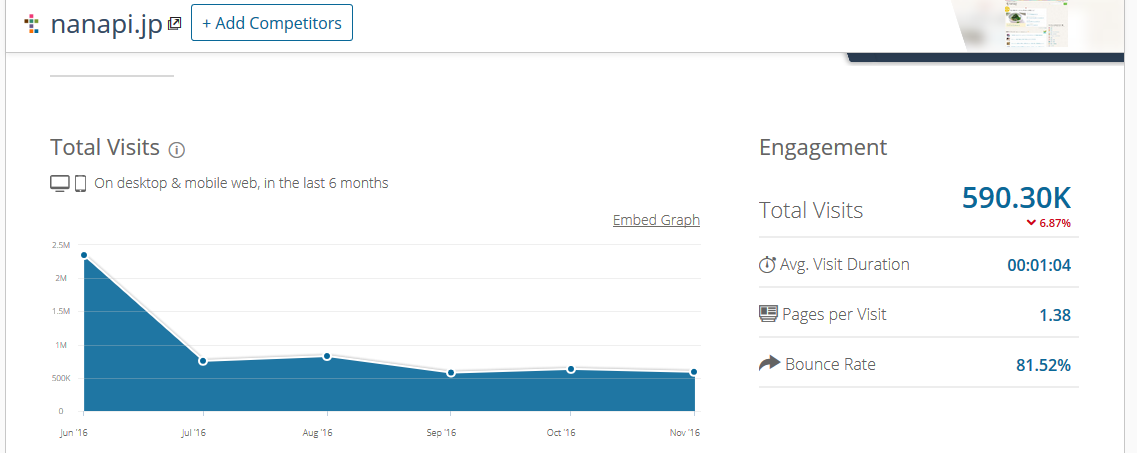This screenshot has width=1137, height=453.
Task: Click the 590.30K total visits figure
Action: point(1016,198)
